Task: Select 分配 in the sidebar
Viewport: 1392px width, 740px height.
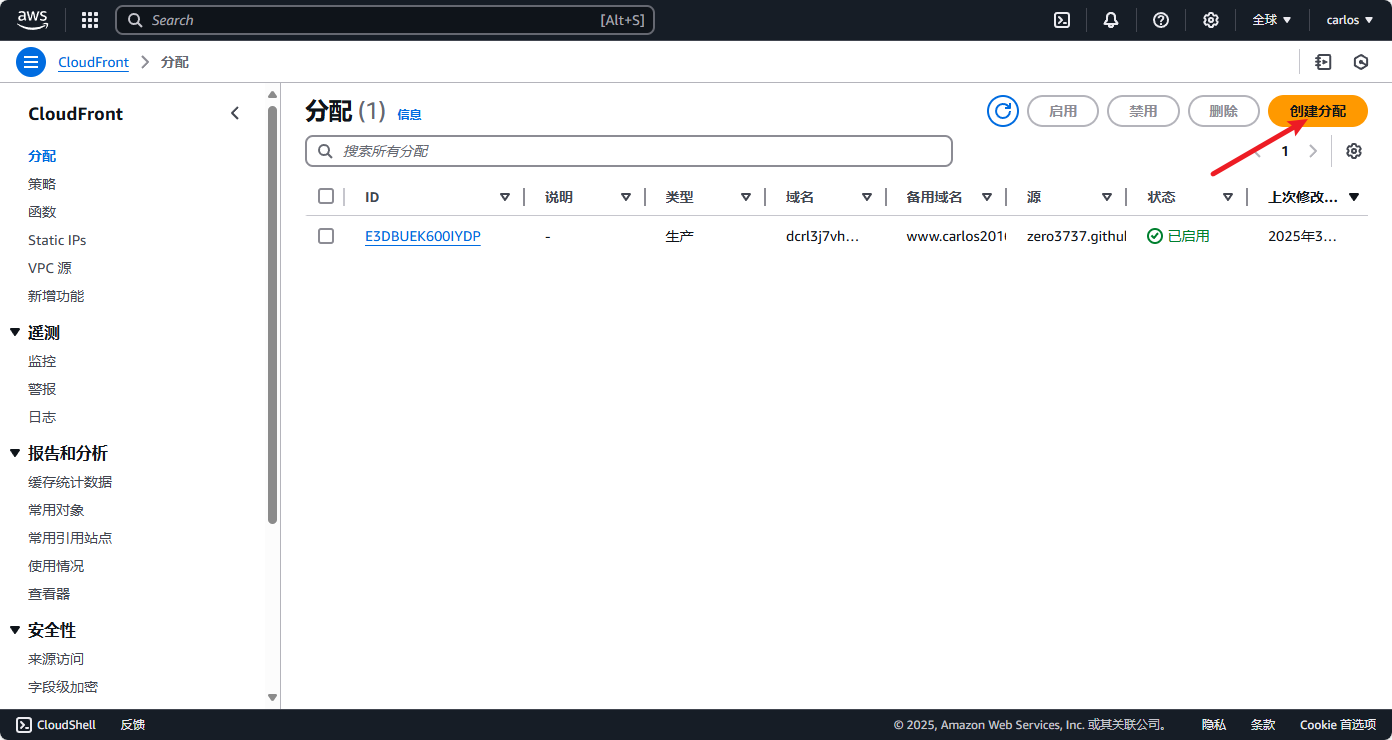Action: 42,156
